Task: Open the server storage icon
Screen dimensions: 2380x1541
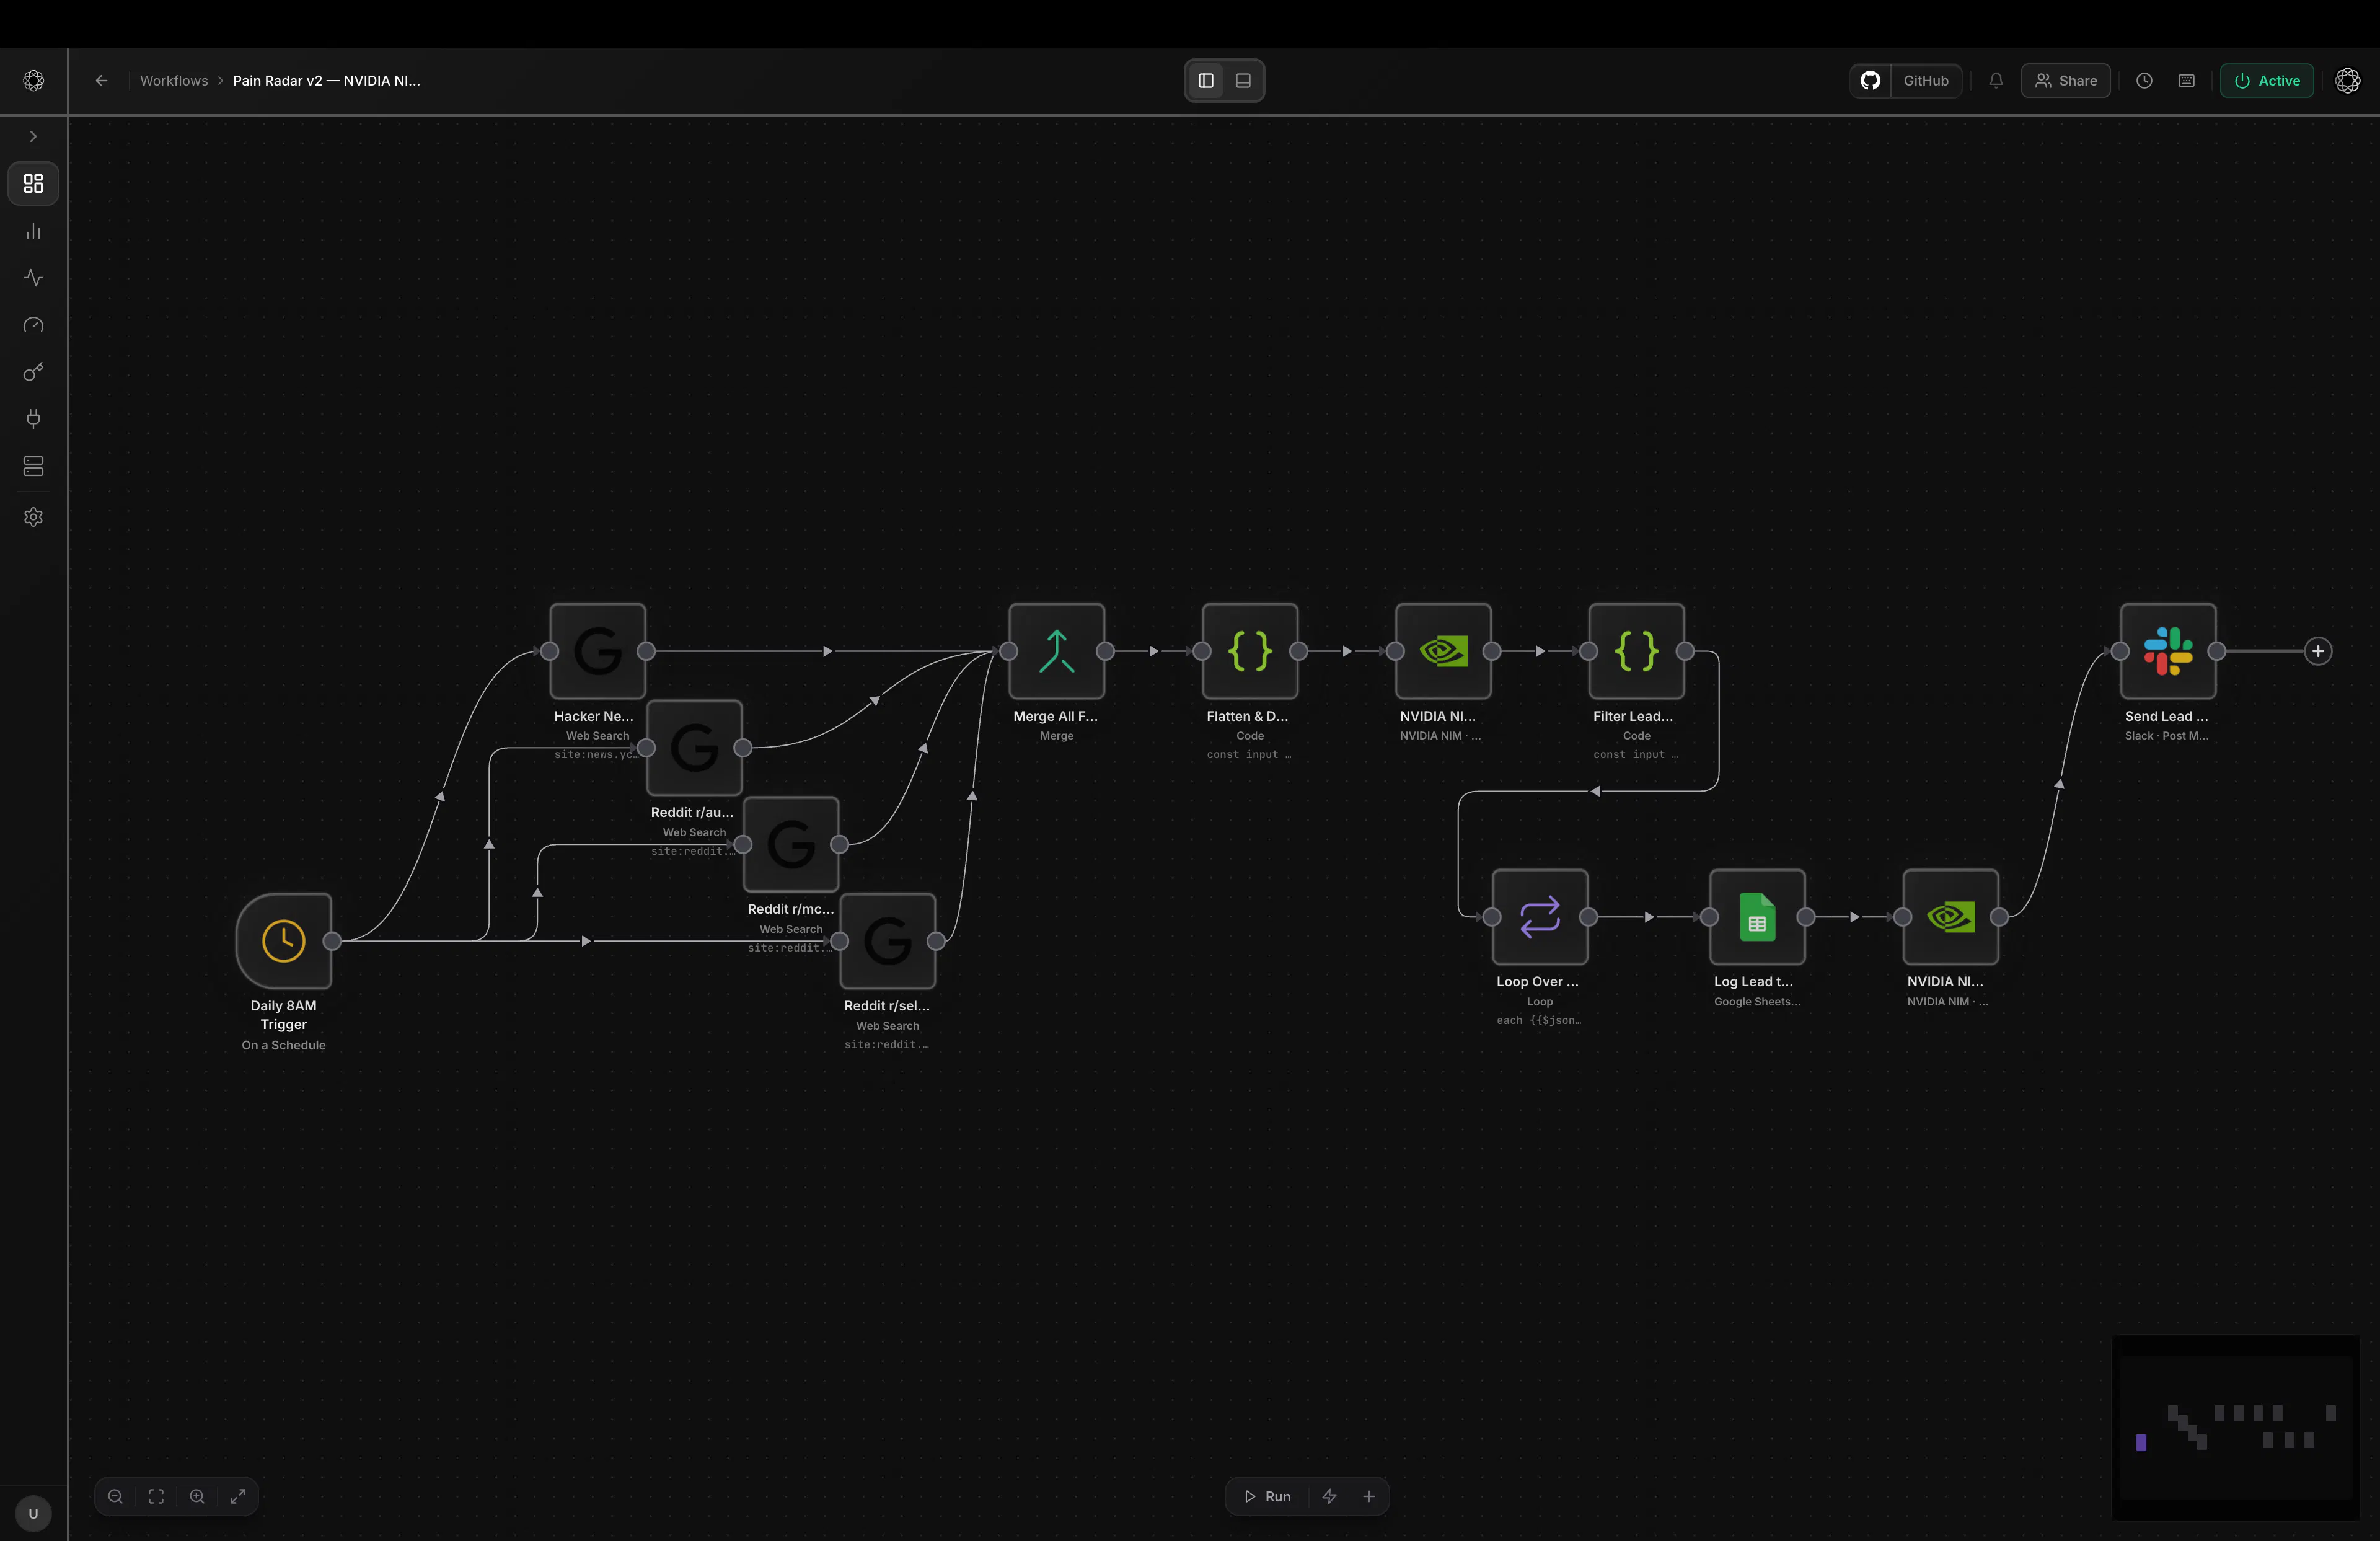Action: coord(33,466)
